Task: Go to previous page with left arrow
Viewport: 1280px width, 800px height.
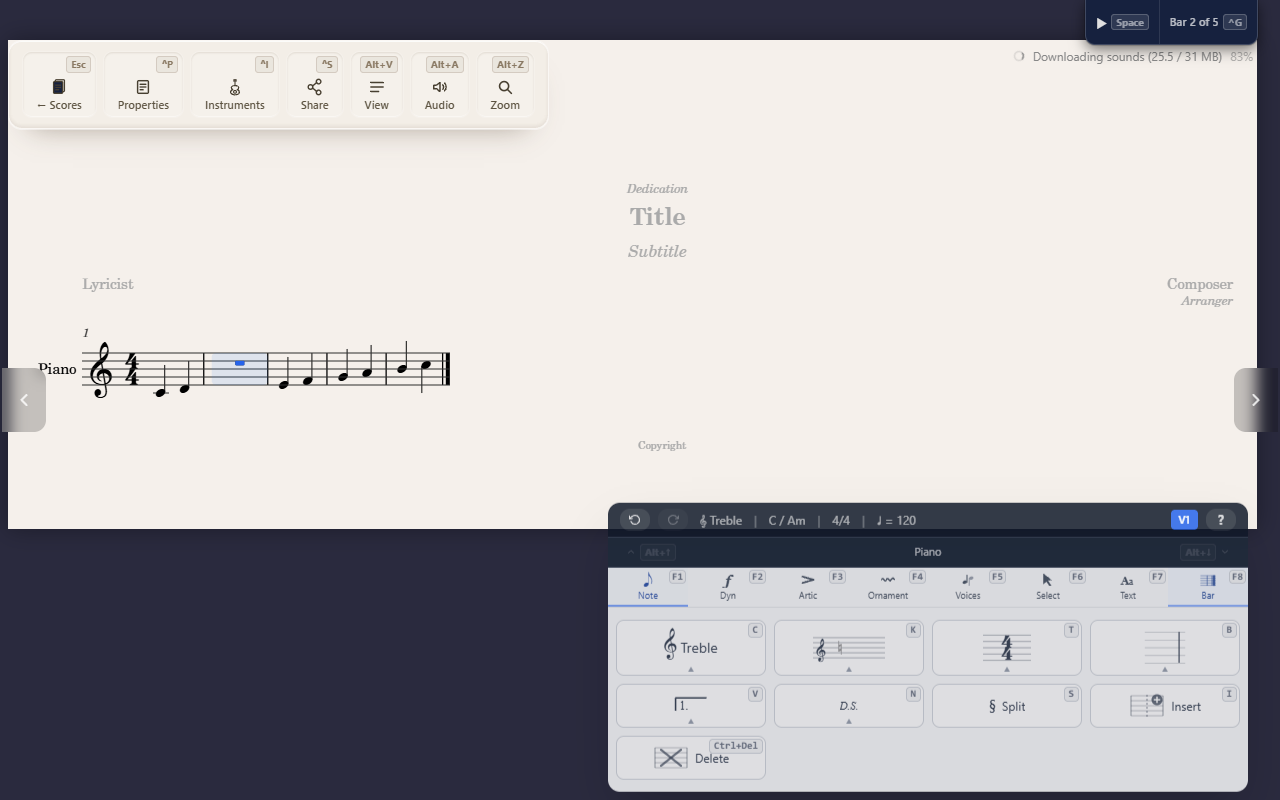Action: click(24, 400)
